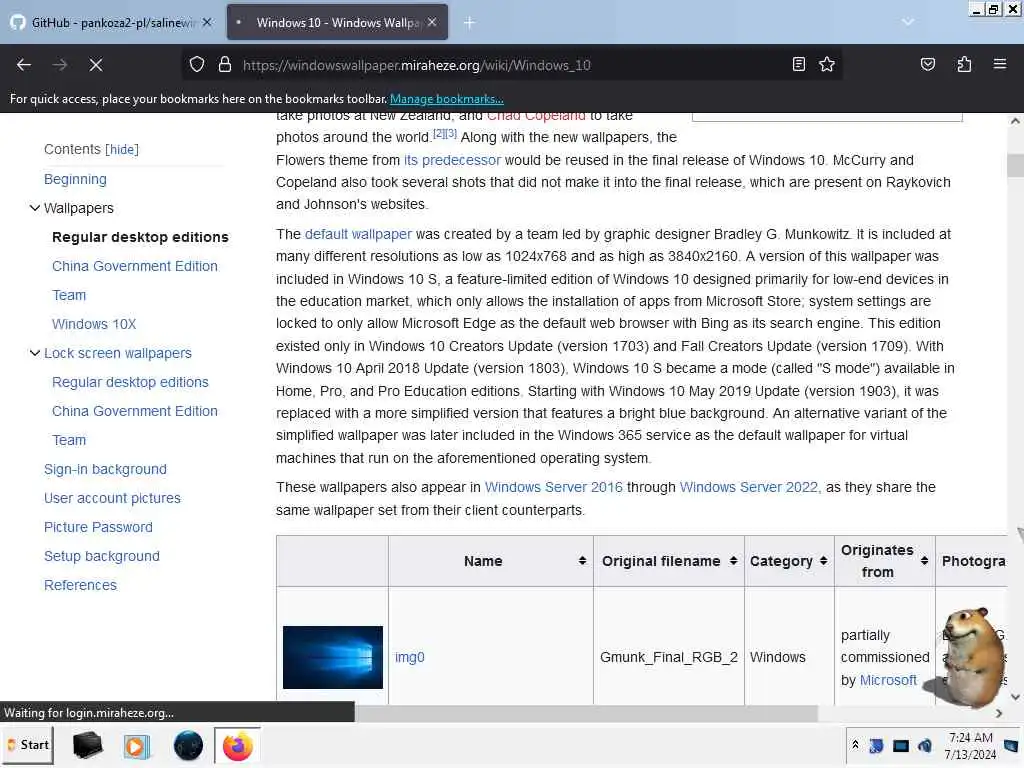The width and height of the screenshot is (1024, 768).
Task: Collapse the Wallpapers section chevron
Action: pos(35,208)
